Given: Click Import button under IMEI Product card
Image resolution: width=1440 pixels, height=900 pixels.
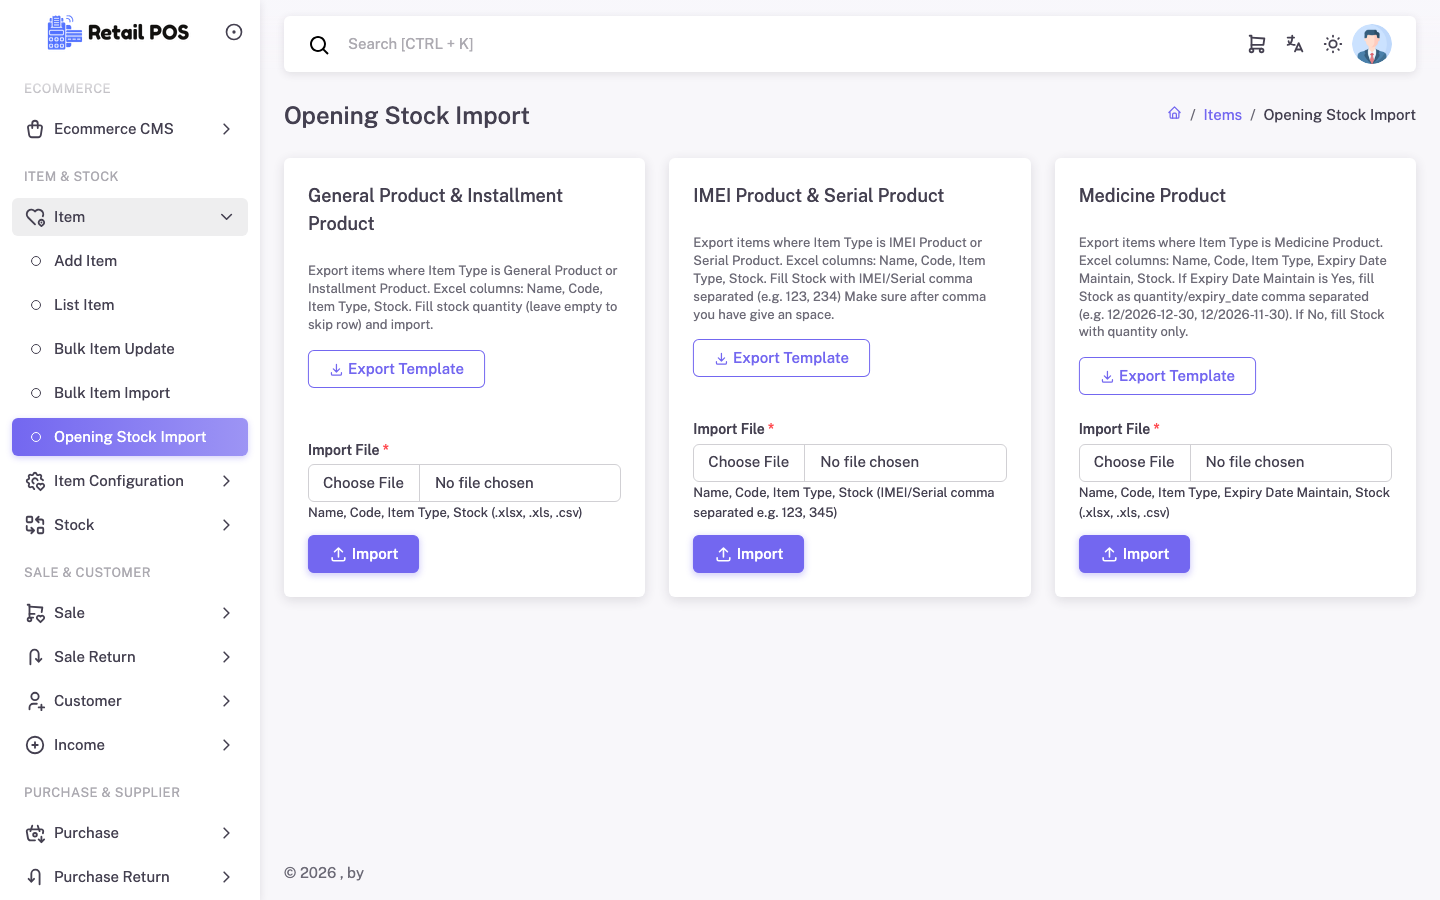Looking at the screenshot, I should [748, 554].
